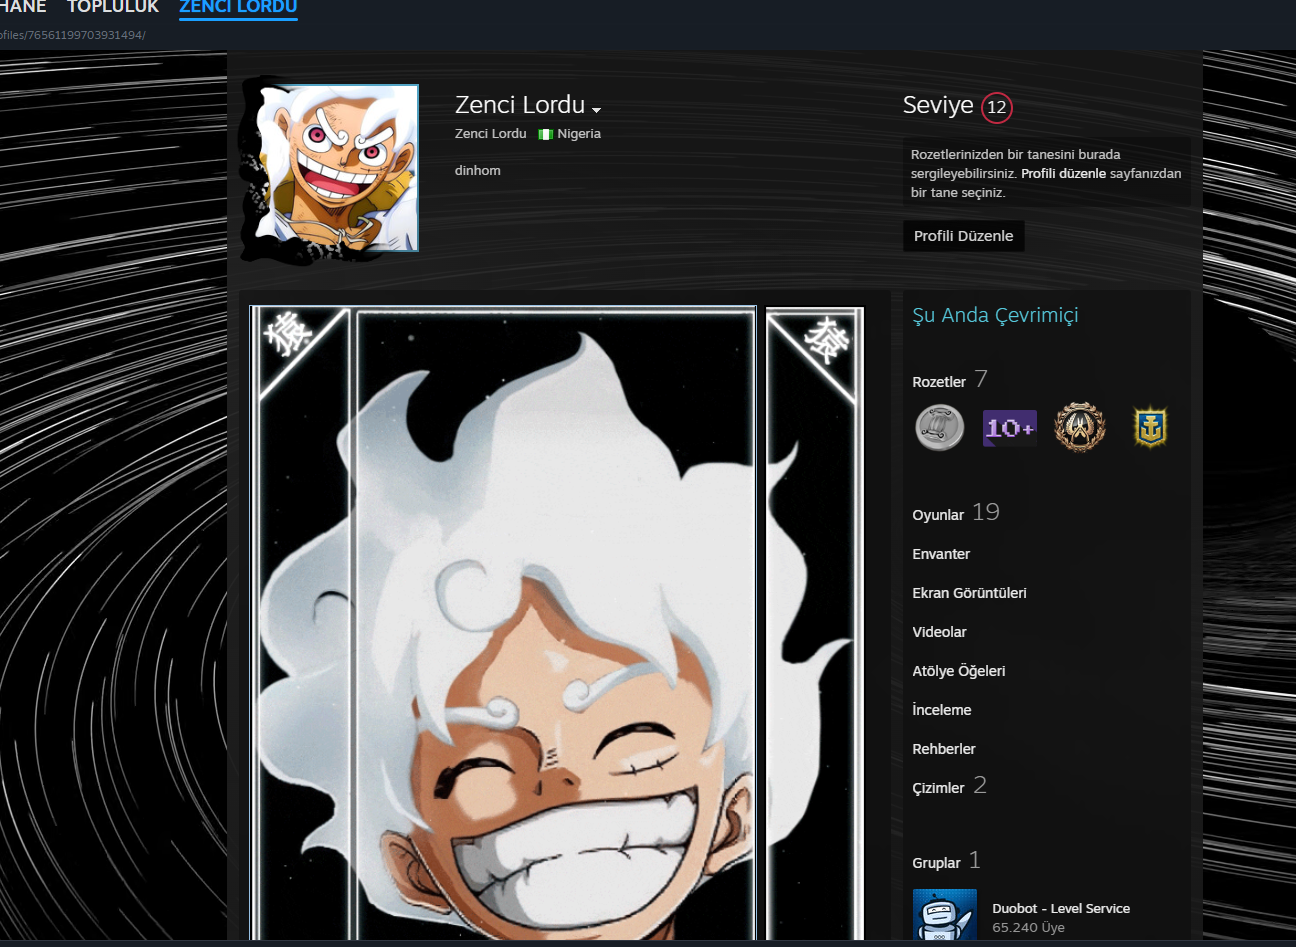Open the round gold emblem badge
Image resolution: width=1296 pixels, height=947 pixels.
point(1080,428)
